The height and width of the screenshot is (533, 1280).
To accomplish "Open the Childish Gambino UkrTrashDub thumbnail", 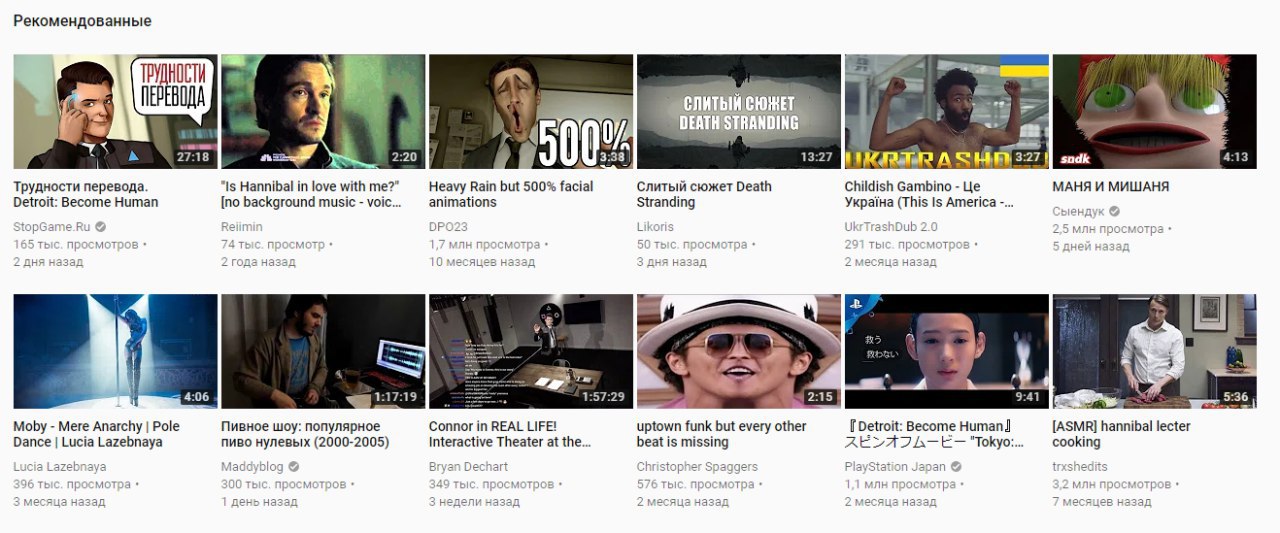I will point(947,111).
